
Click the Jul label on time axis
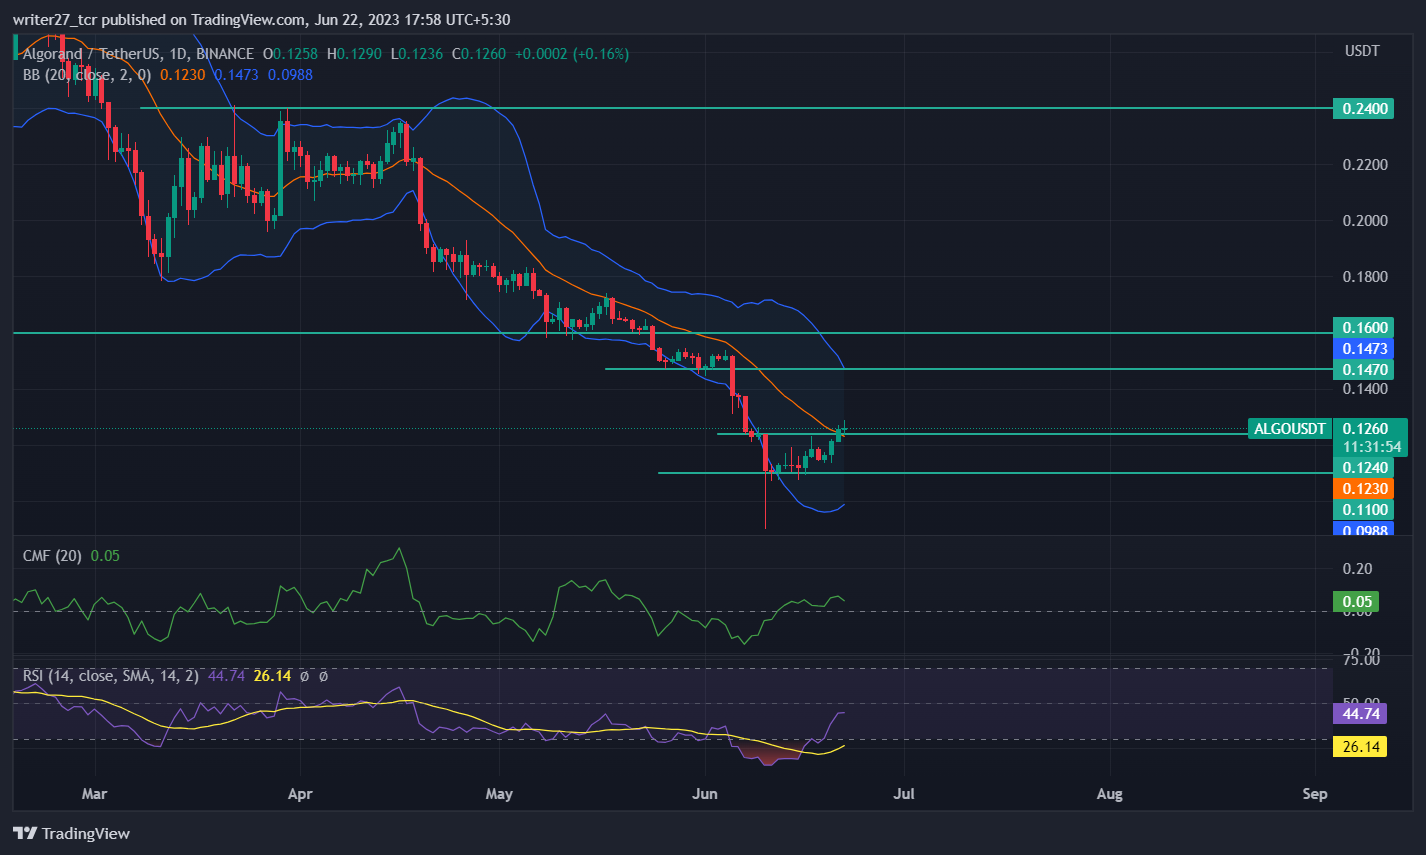click(904, 794)
